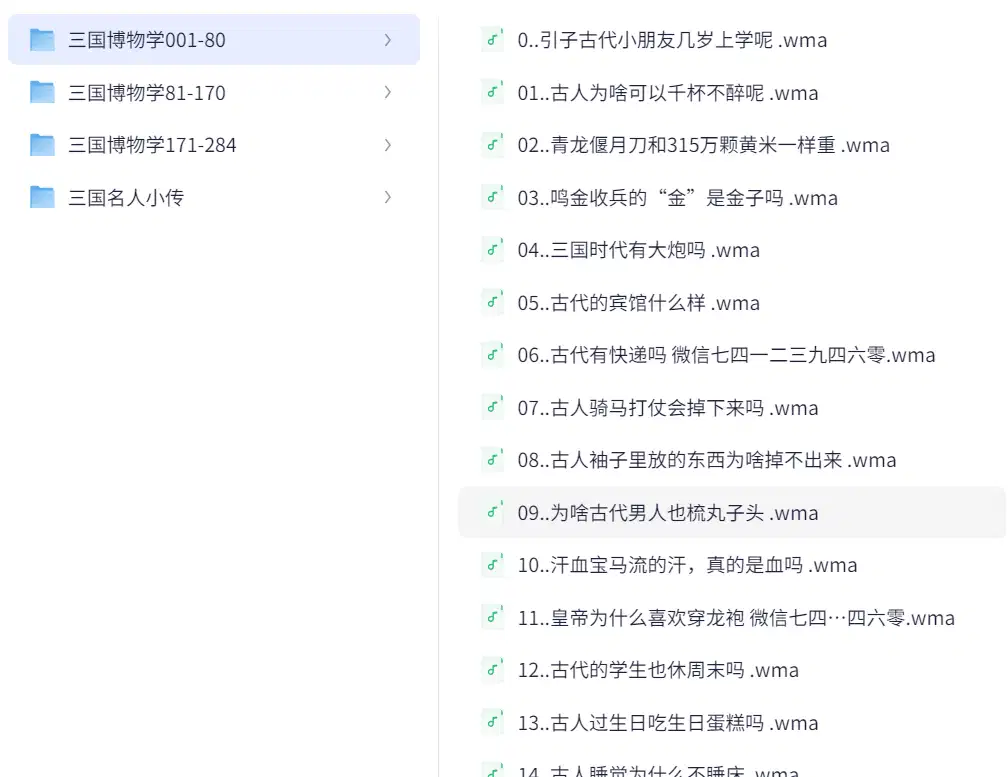The width and height of the screenshot is (1008, 777).
Task: Expand chevron for 三国名人小传 folder
Action: [x=388, y=197]
